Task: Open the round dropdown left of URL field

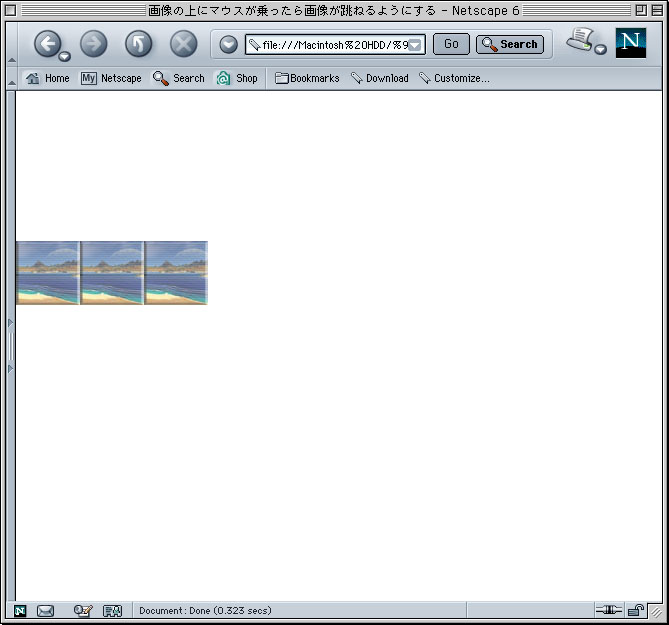Action: point(228,44)
